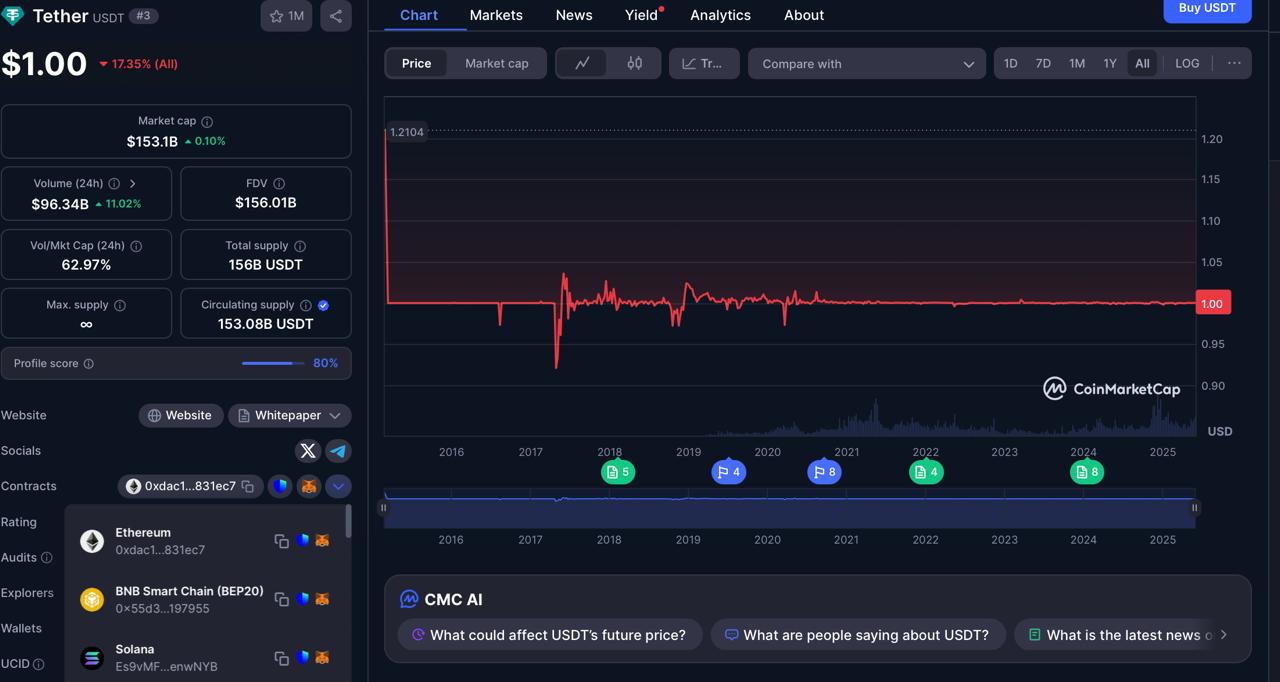Click the Buy USDT button
Image resolution: width=1280 pixels, height=682 pixels.
click(1207, 9)
